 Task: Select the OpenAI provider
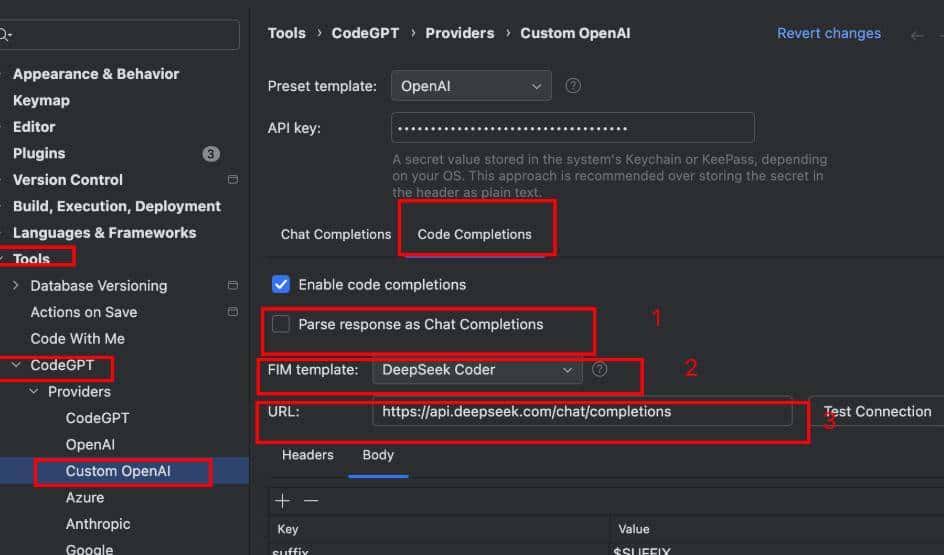point(90,444)
